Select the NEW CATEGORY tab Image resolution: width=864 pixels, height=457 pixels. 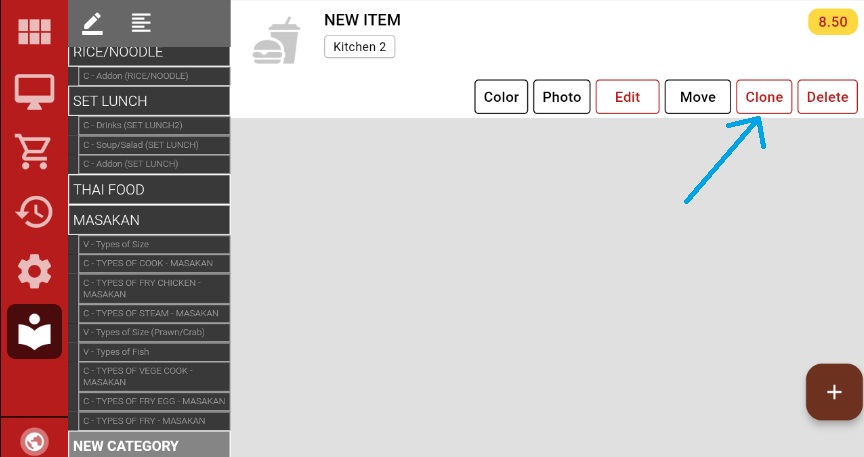(x=149, y=446)
